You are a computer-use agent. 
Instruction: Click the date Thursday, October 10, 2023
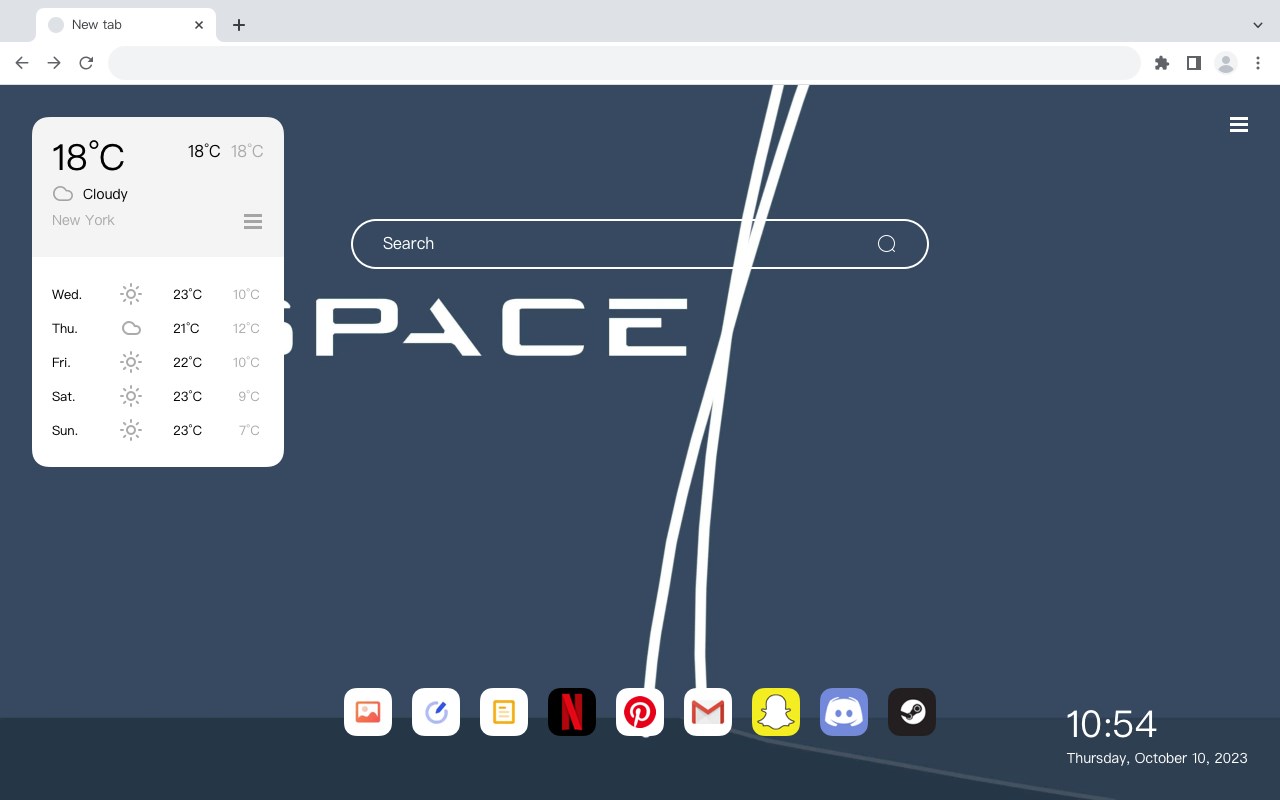click(x=1157, y=758)
